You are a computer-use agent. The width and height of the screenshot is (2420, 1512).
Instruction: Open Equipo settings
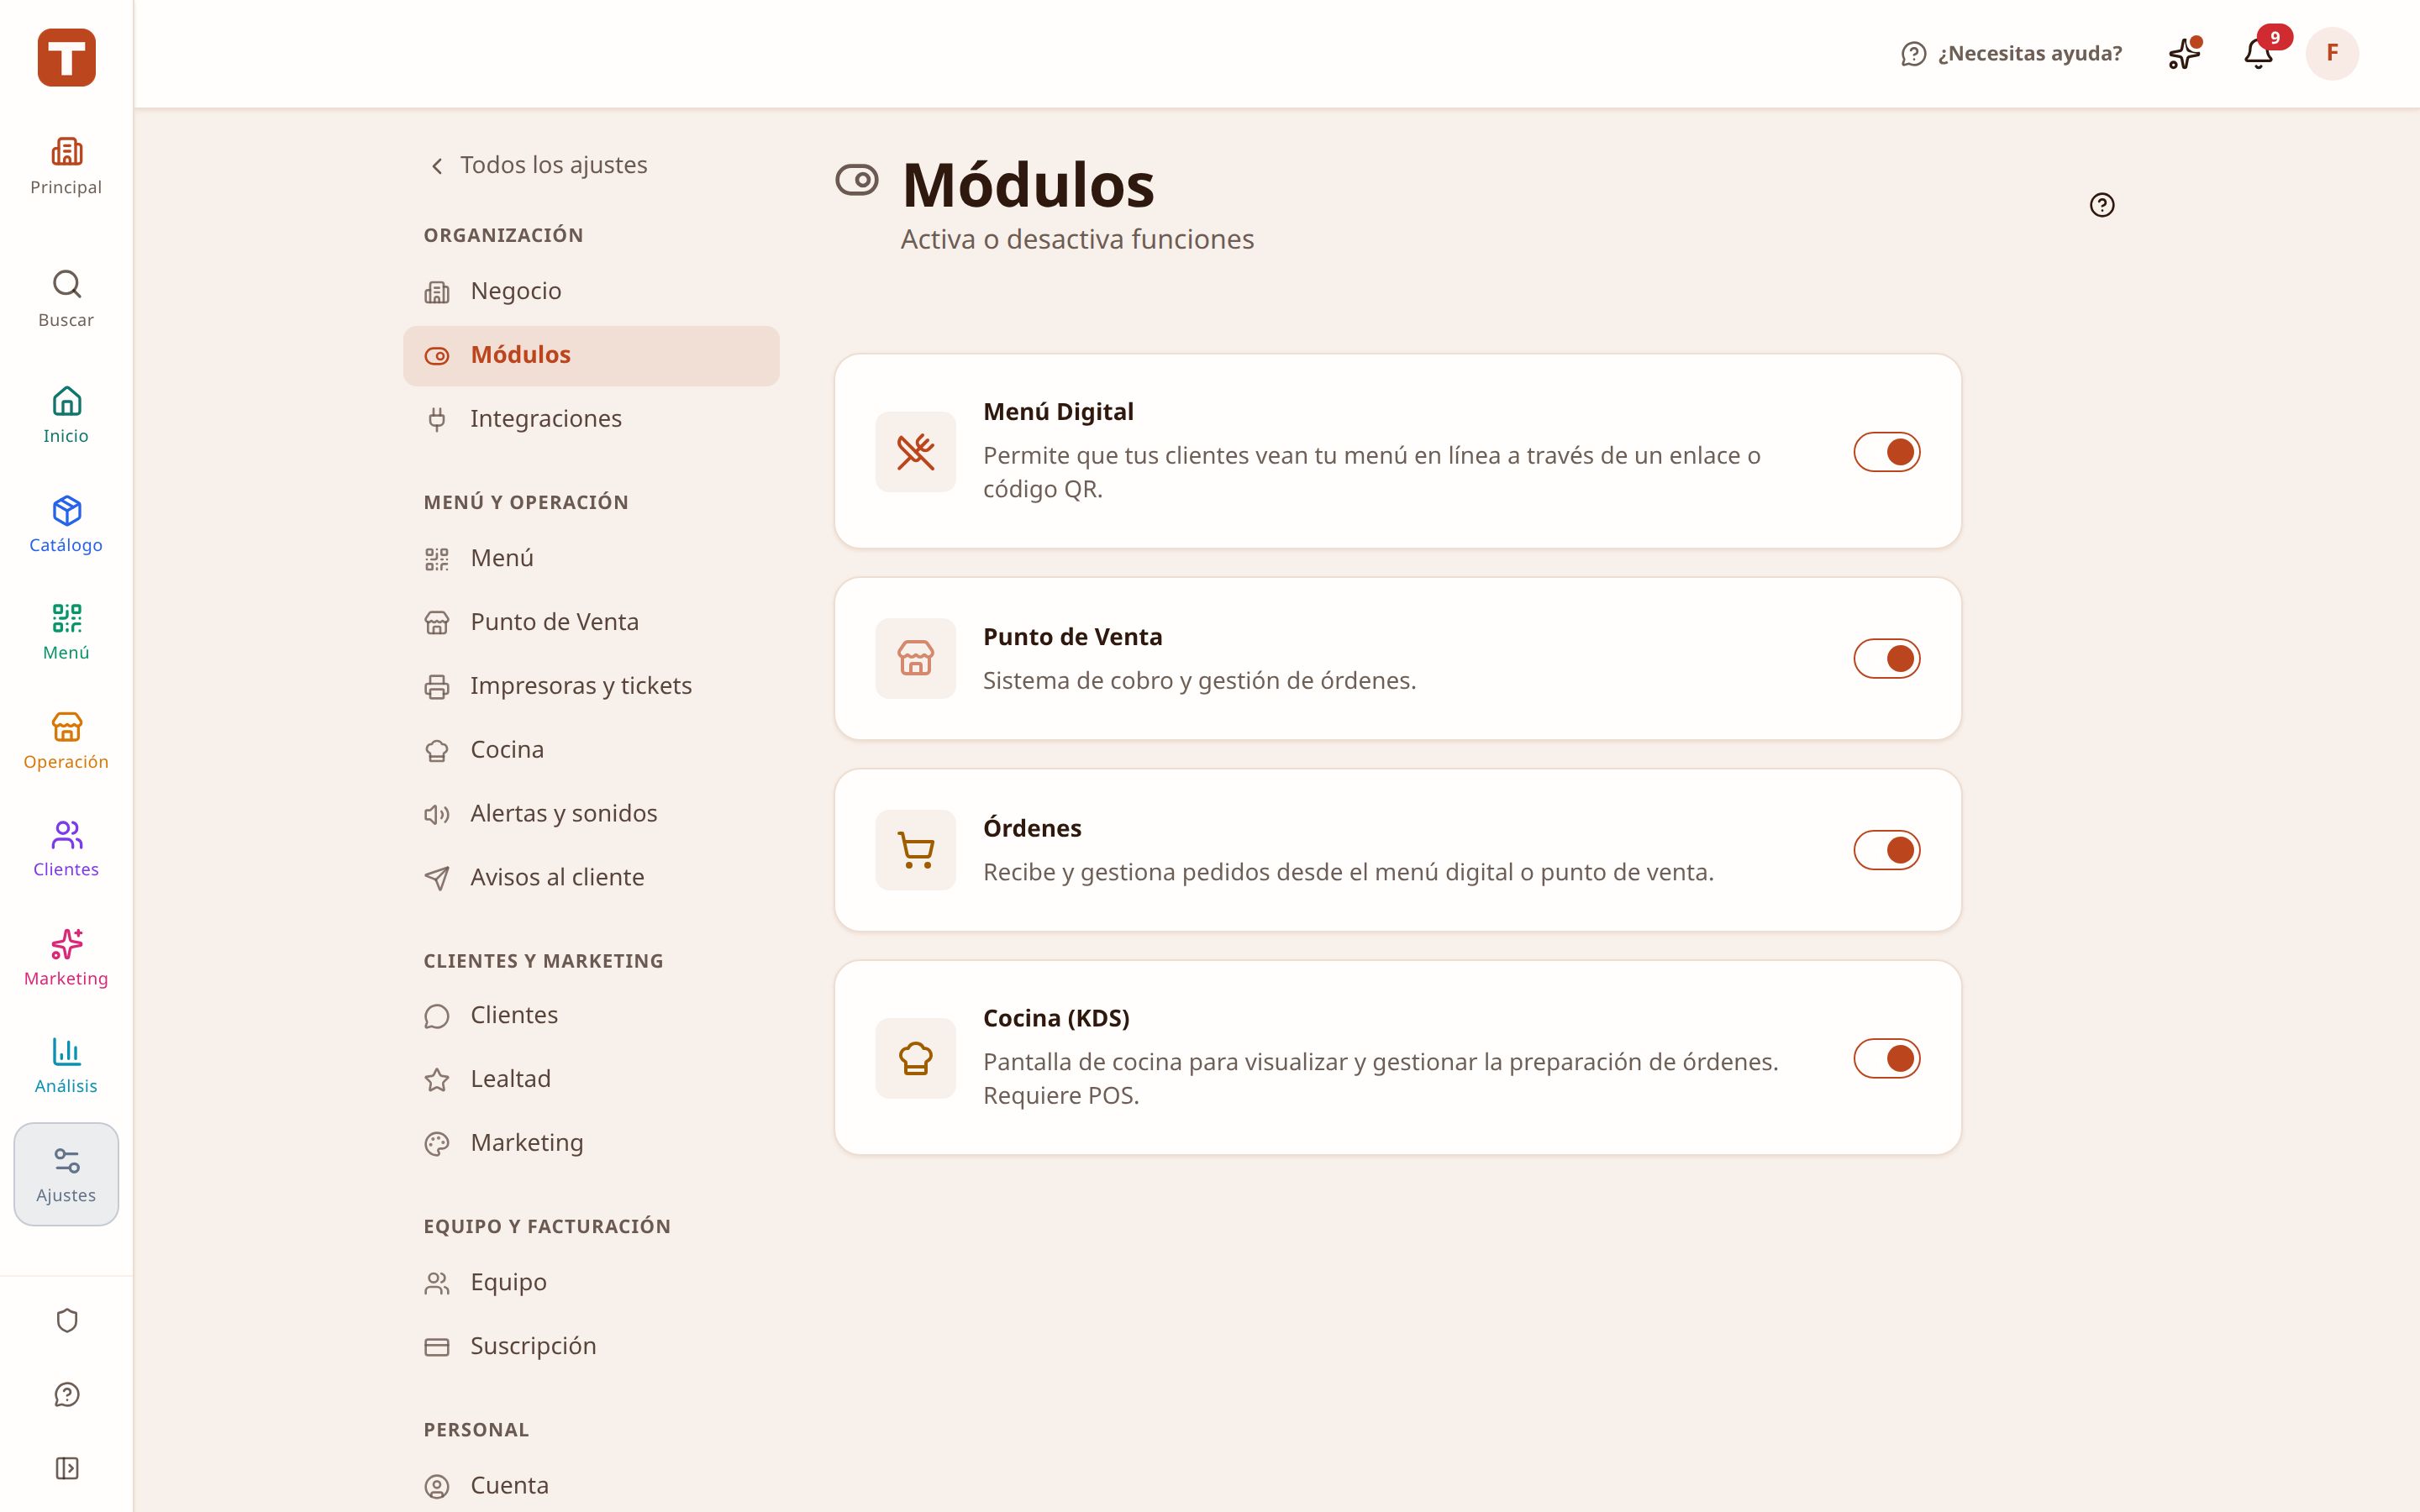591,1282
